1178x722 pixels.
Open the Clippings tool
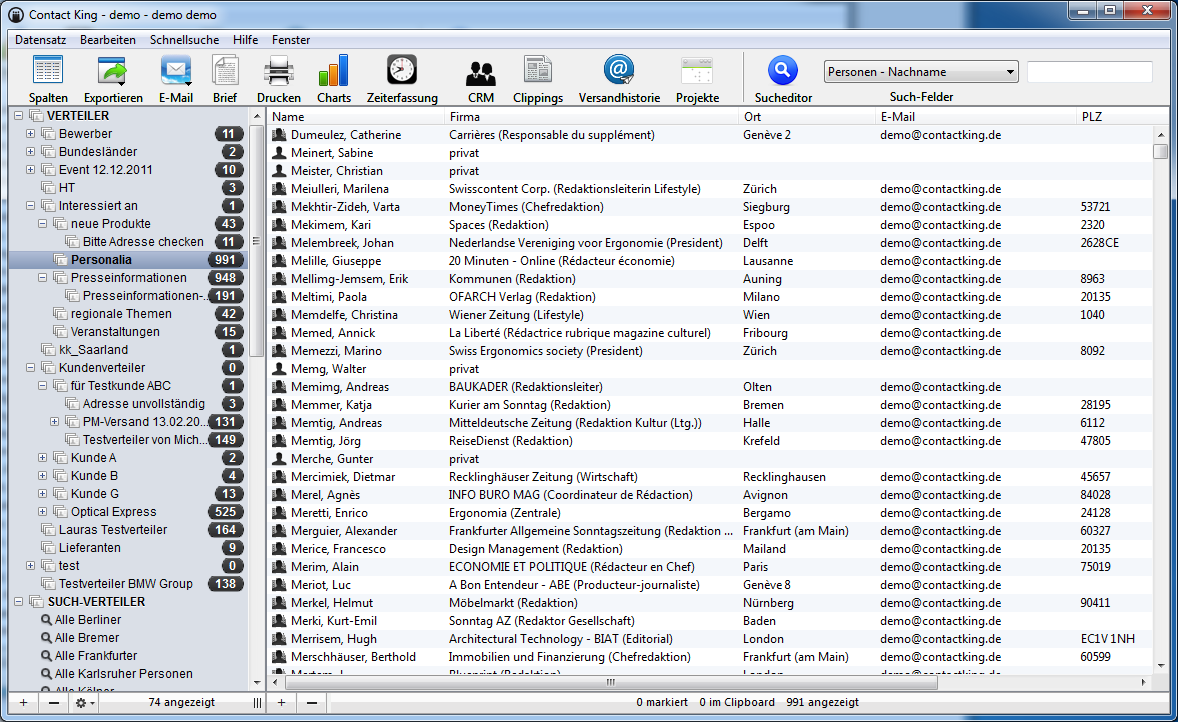pos(538,78)
